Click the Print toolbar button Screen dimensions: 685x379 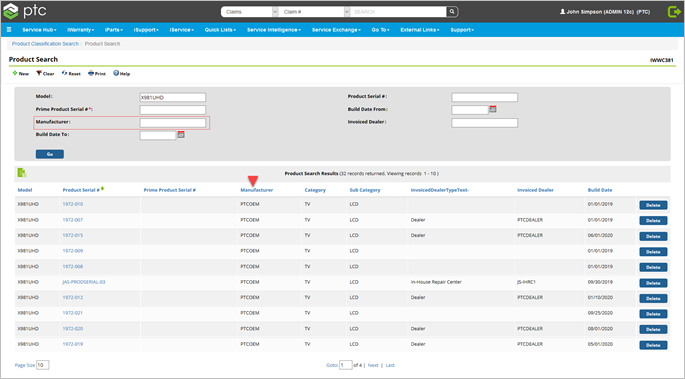(x=97, y=73)
